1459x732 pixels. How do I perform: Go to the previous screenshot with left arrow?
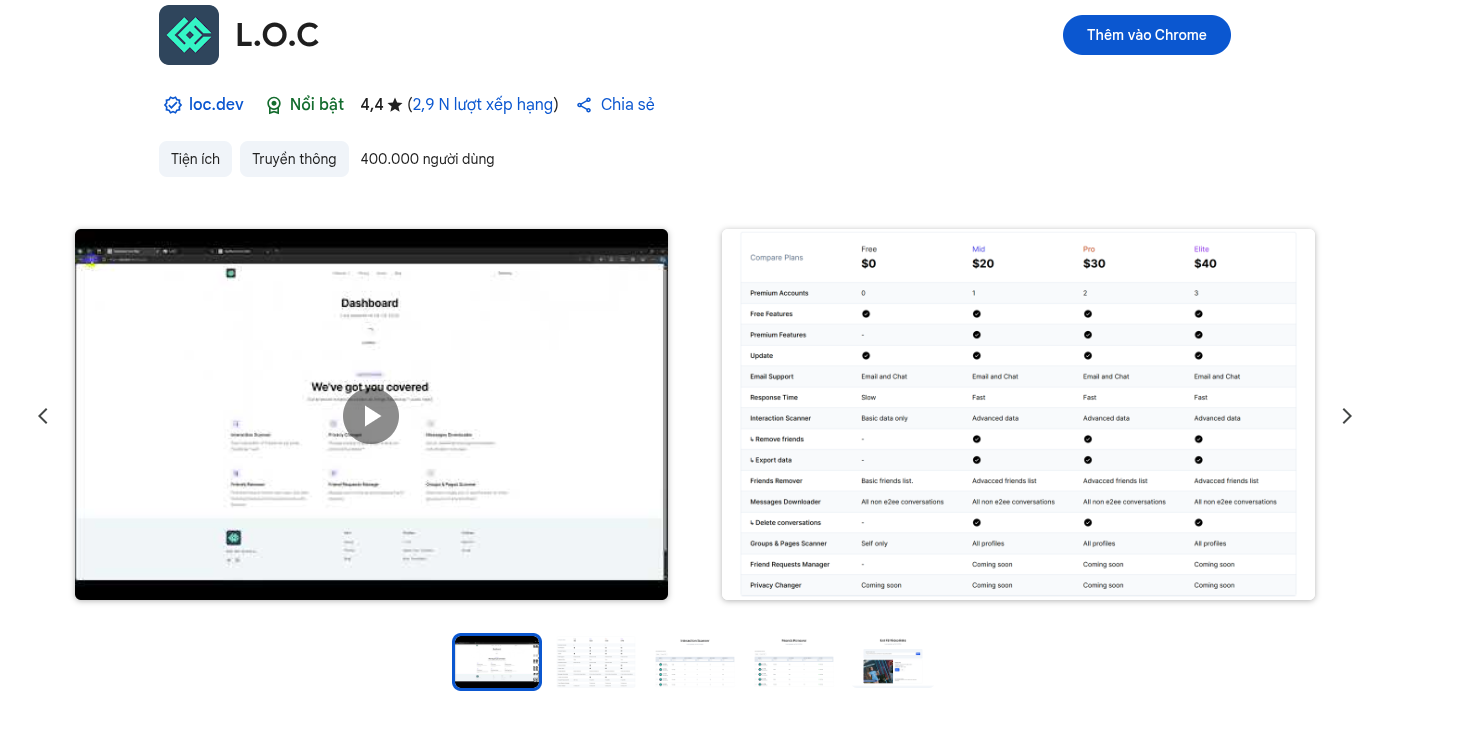pos(43,416)
